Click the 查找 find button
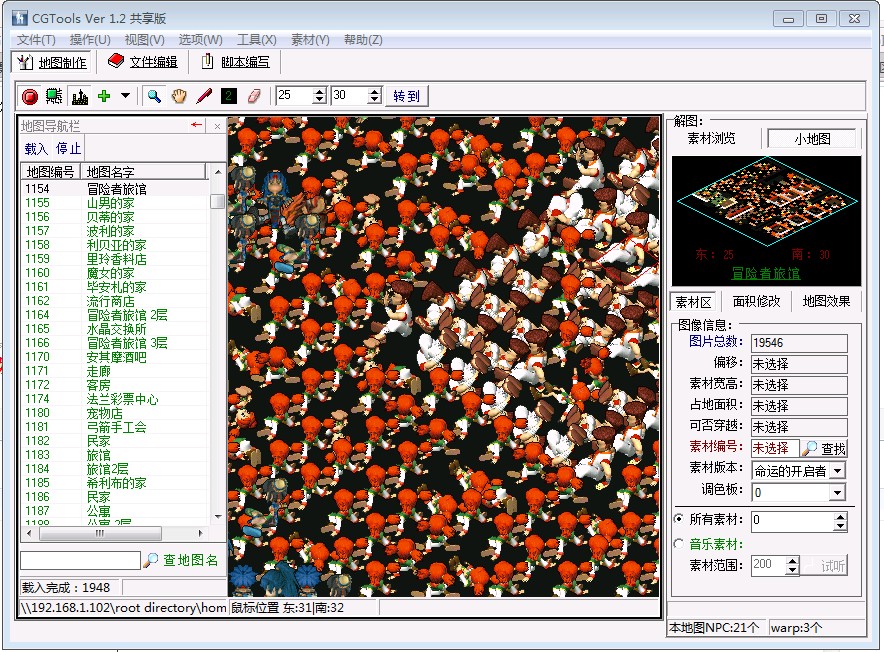The width and height of the screenshot is (884, 652). tap(824, 448)
